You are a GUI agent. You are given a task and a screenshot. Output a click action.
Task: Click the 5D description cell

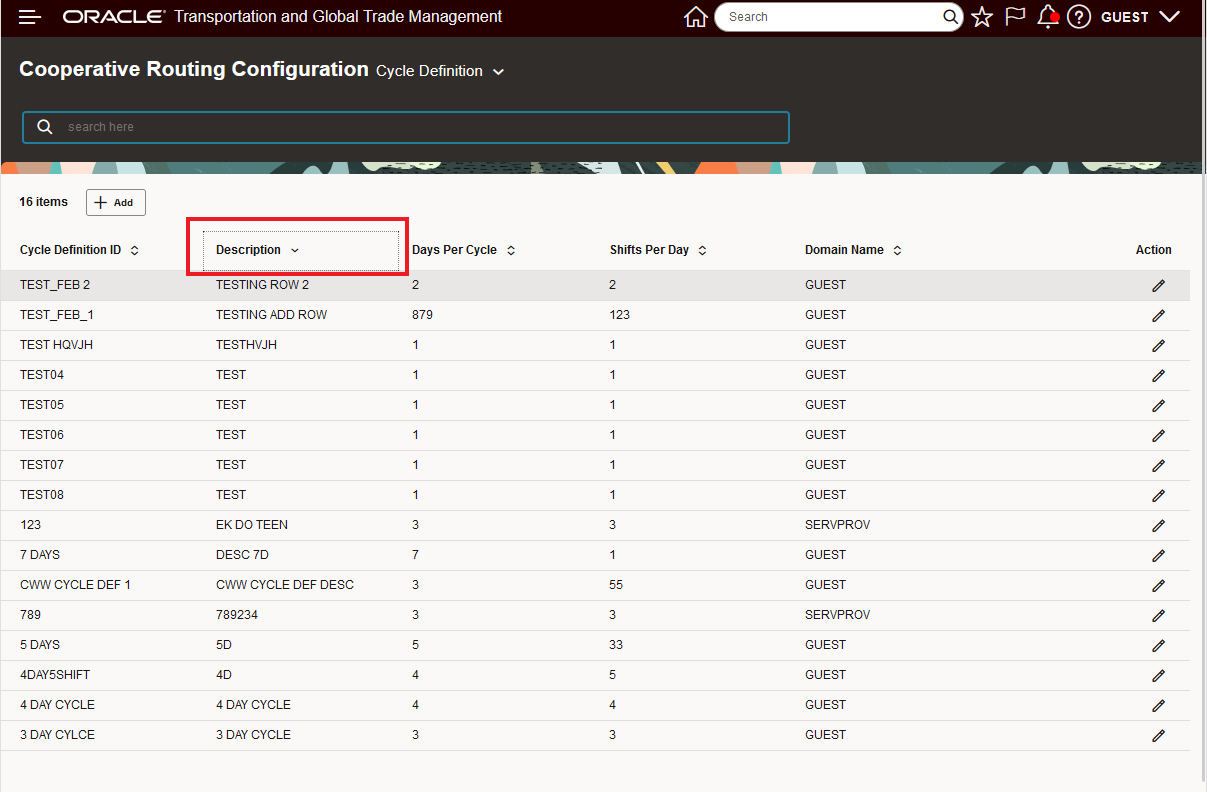(x=224, y=645)
